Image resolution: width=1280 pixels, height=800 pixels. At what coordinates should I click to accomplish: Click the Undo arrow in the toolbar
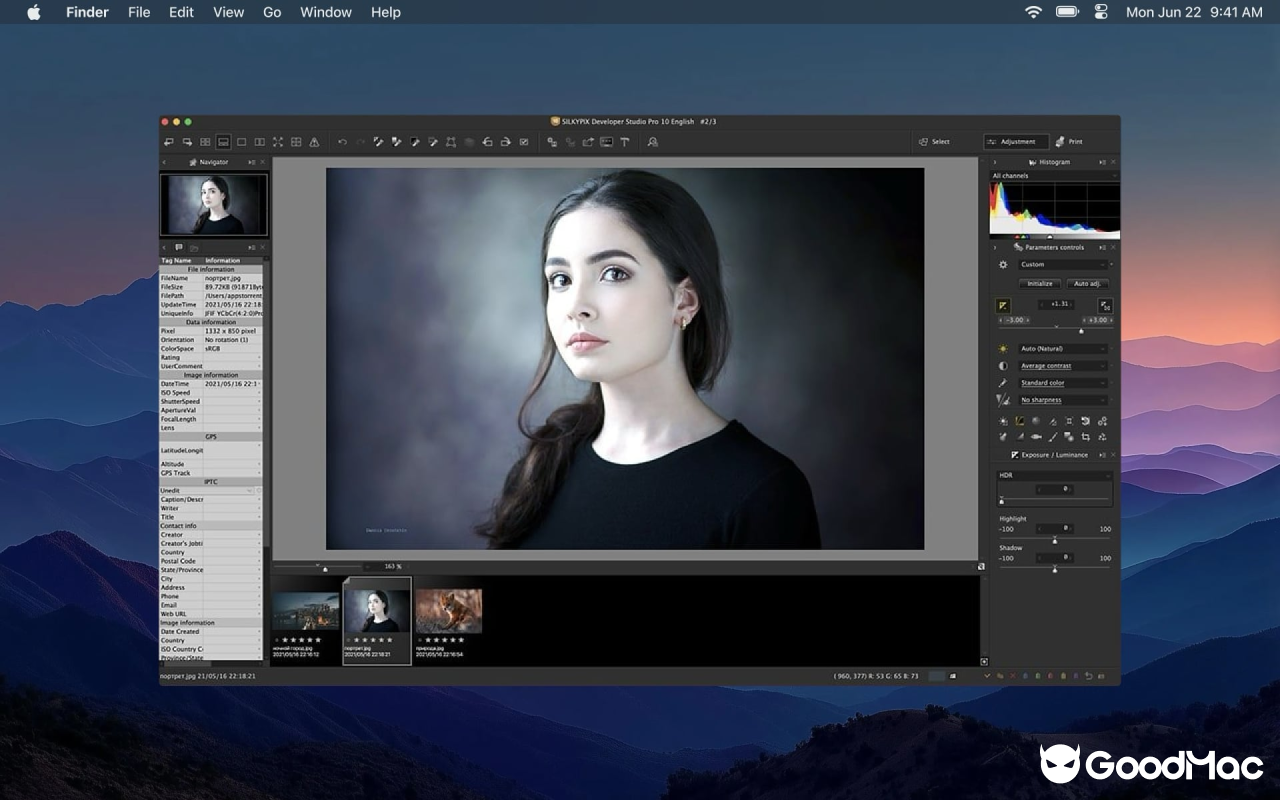click(x=342, y=142)
